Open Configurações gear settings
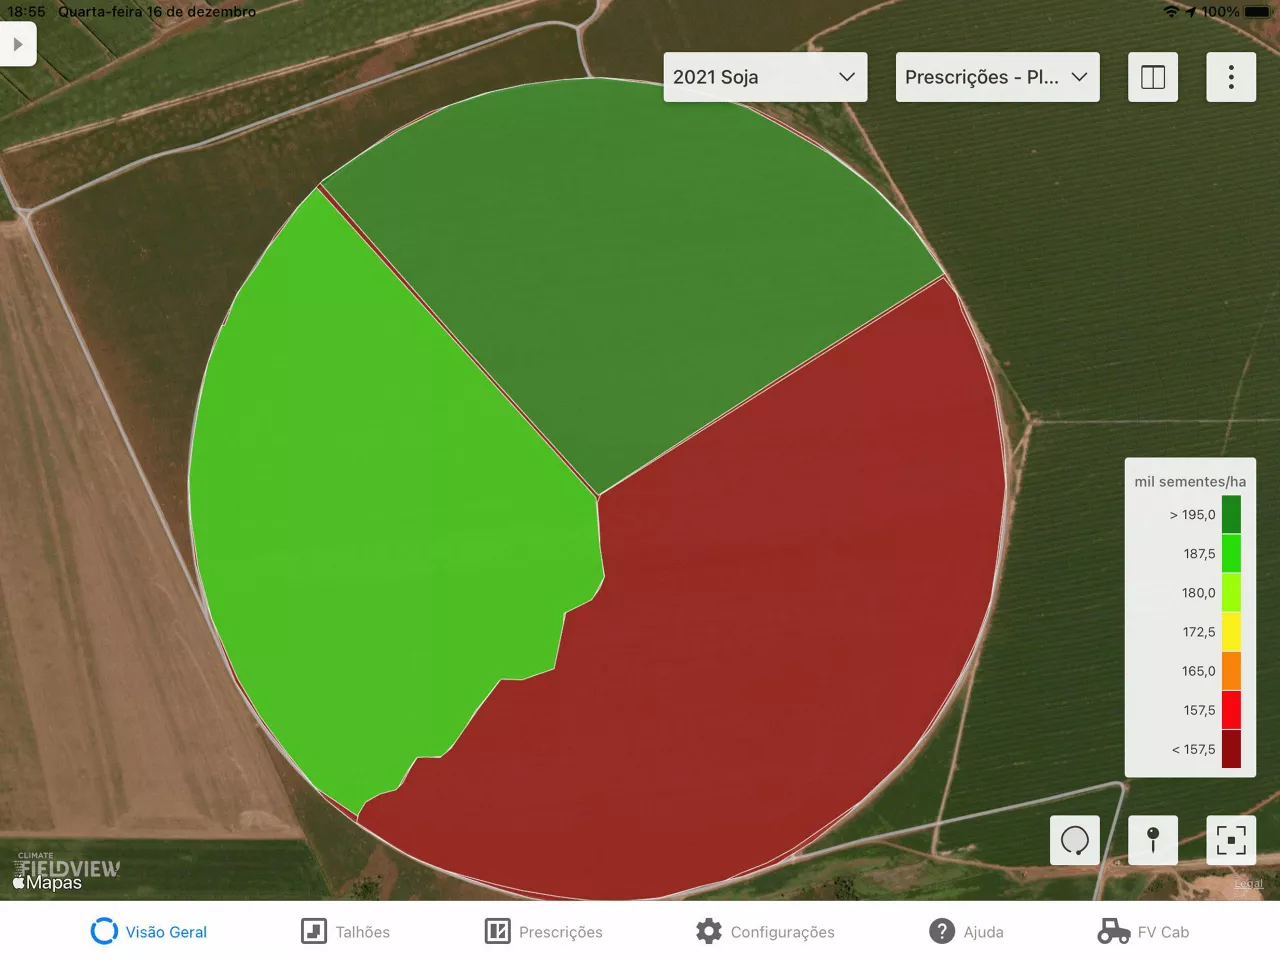 [765, 931]
